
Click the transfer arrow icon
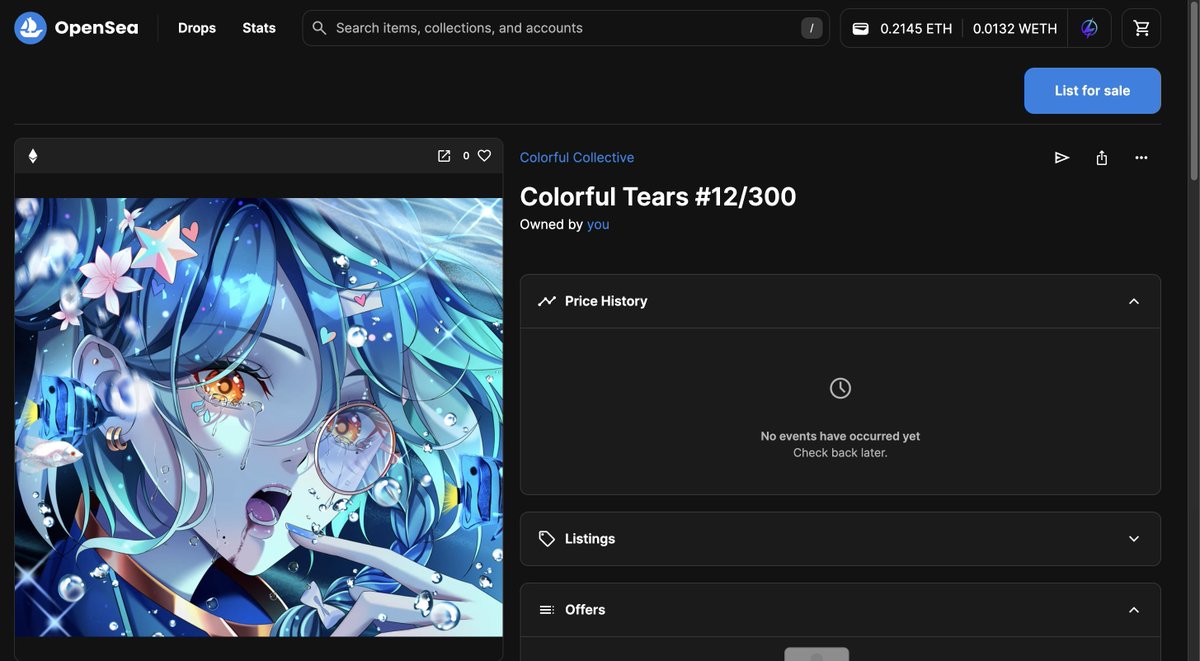(x=1062, y=157)
